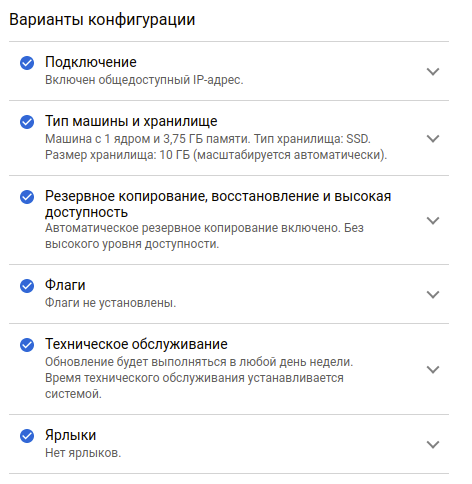Select the Техническое обслуживание section title
Viewport: 472px width, 484px height.
(136, 344)
